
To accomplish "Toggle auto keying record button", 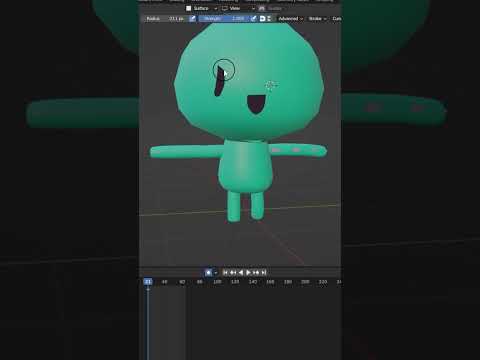I will click(x=208, y=273).
